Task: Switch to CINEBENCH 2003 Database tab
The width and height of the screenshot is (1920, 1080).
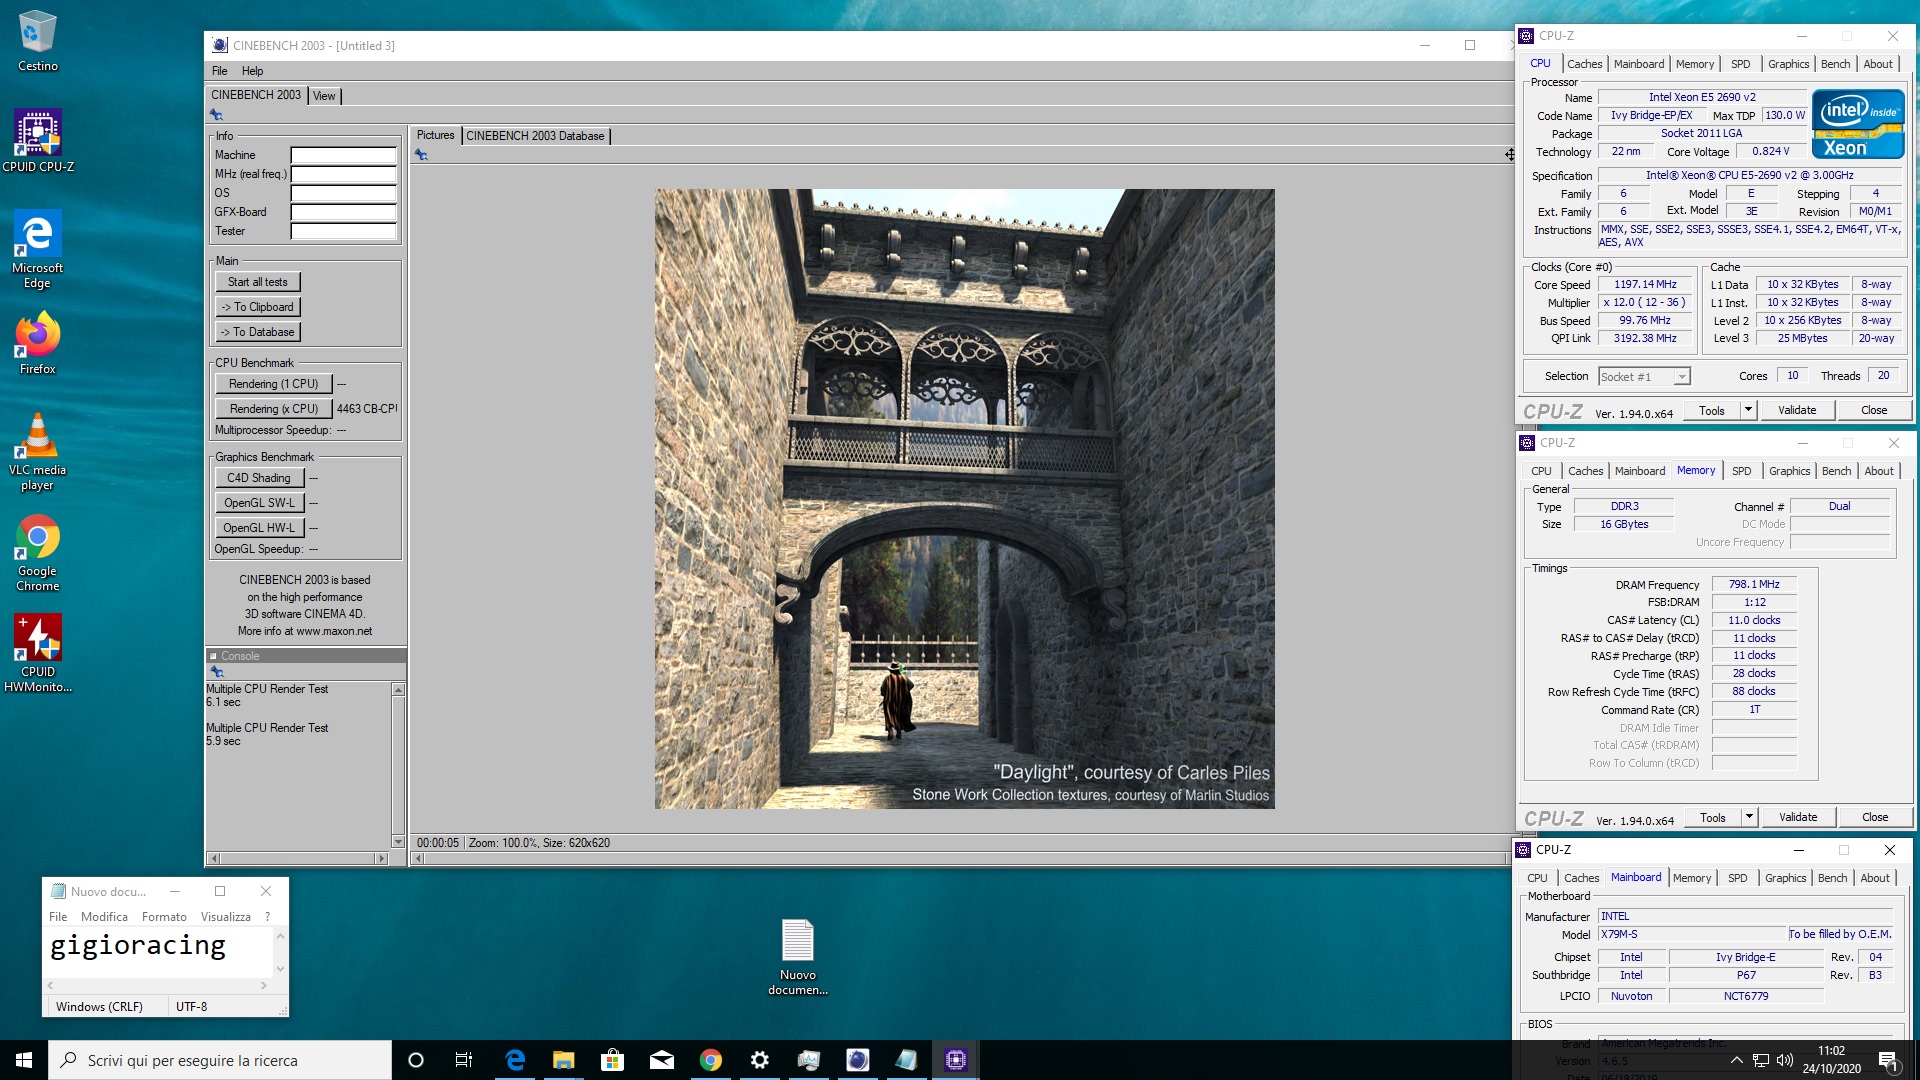Action: [535, 136]
